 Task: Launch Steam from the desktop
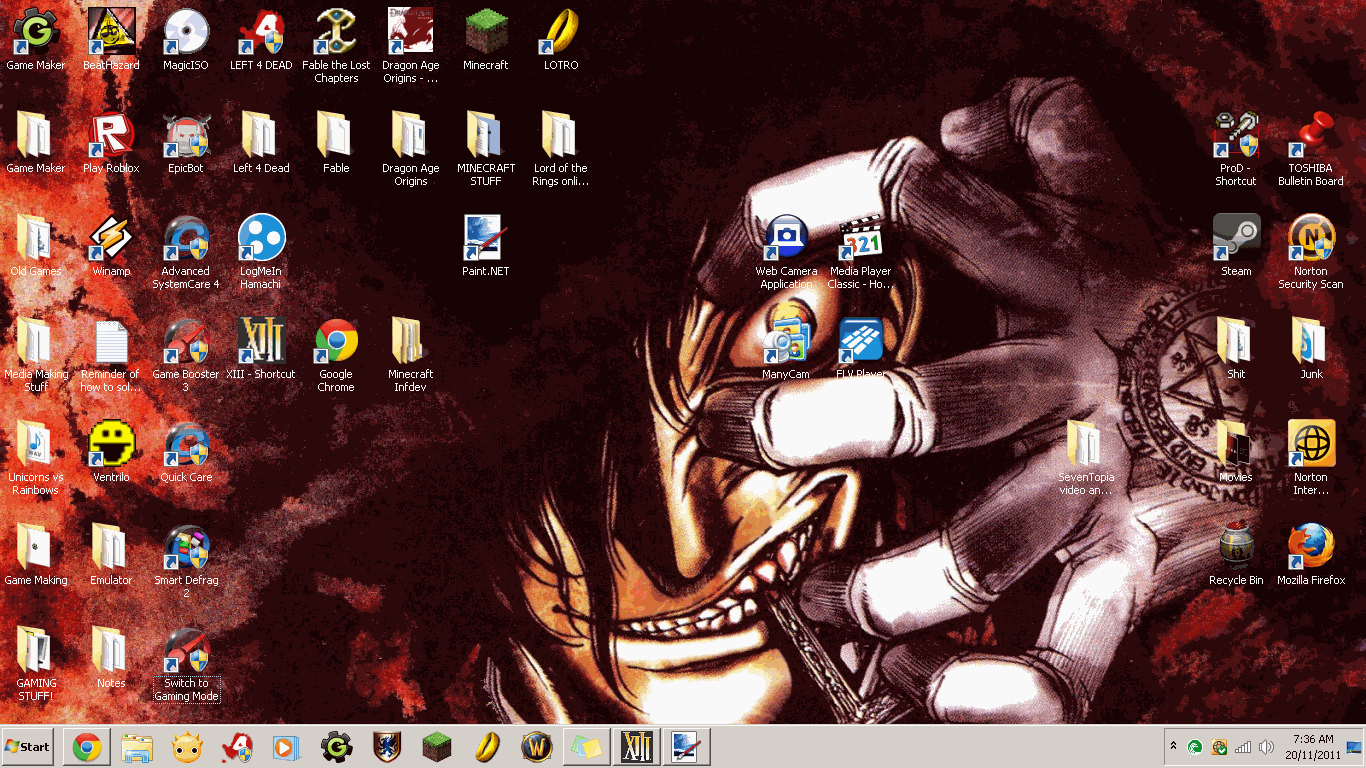point(1236,240)
